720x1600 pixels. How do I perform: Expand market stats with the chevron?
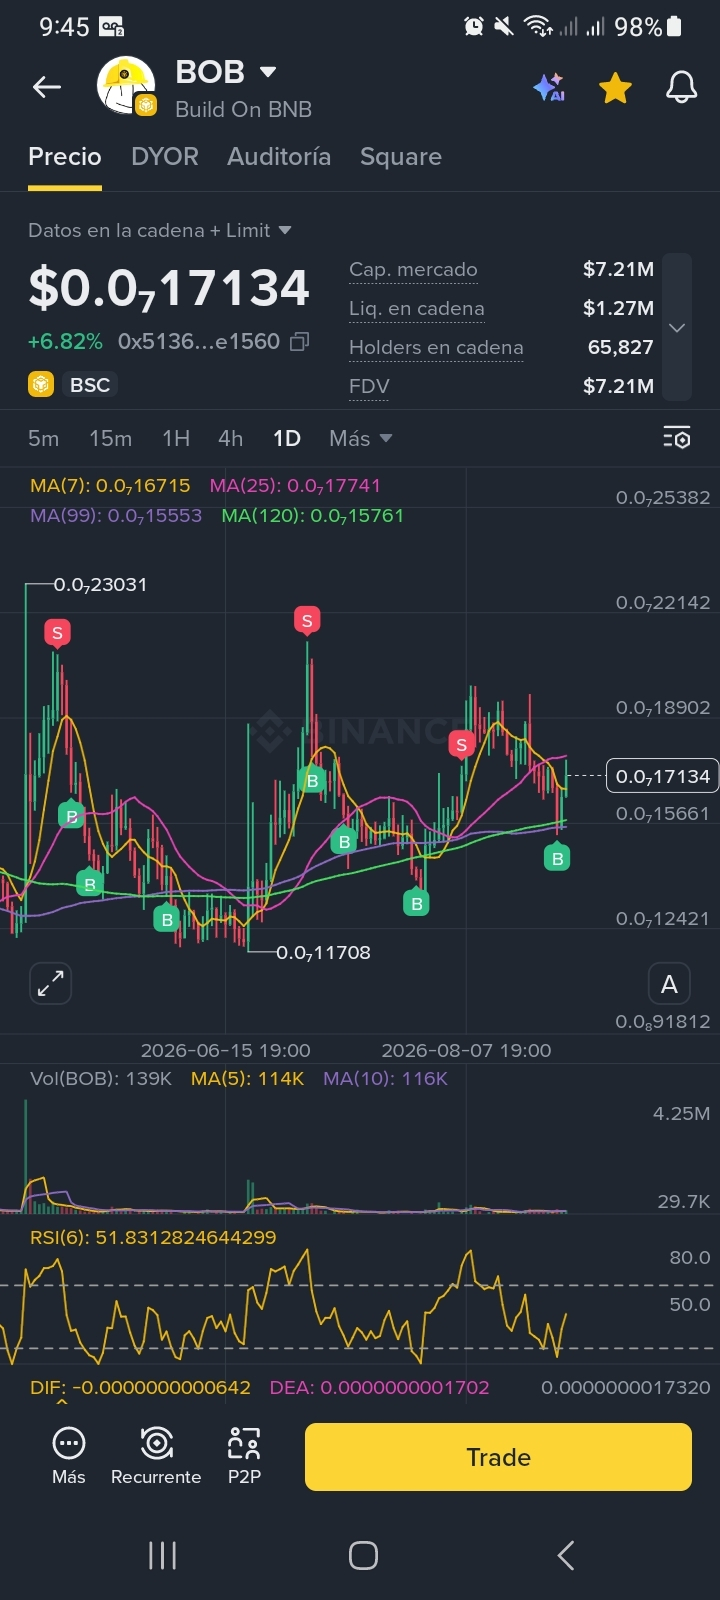(677, 328)
